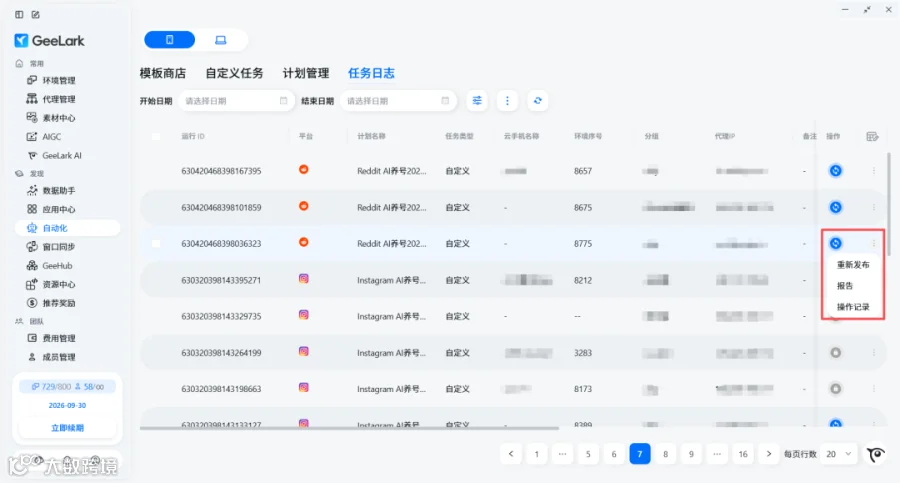The width and height of the screenshot is (900, 483).
Task: Choose 操作记录 from the row menu
Action: pyautogui.click(x=853, y=307)
